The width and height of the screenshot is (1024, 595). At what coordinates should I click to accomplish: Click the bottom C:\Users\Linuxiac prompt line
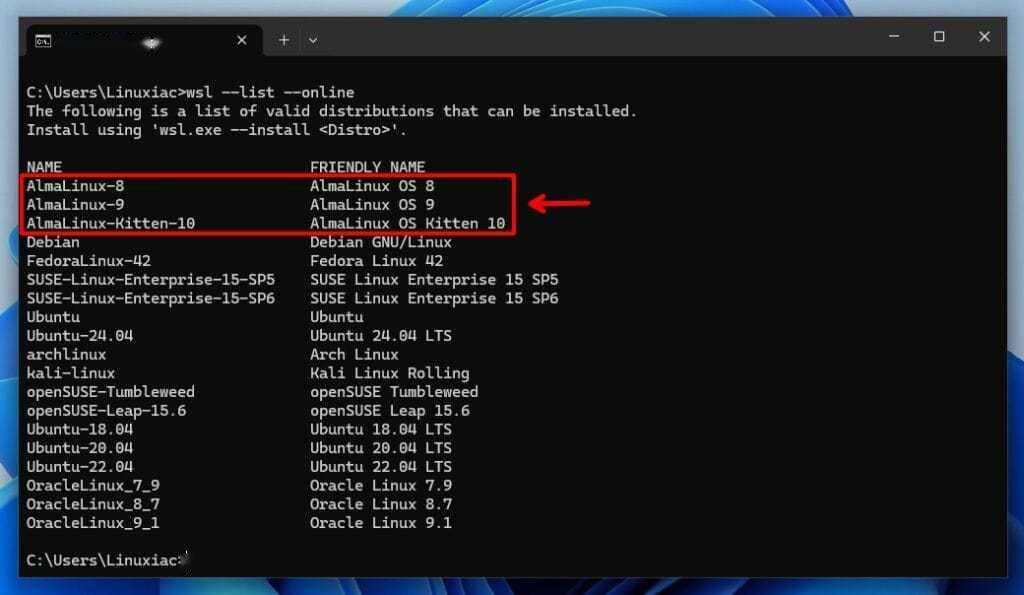pos(106,560)
